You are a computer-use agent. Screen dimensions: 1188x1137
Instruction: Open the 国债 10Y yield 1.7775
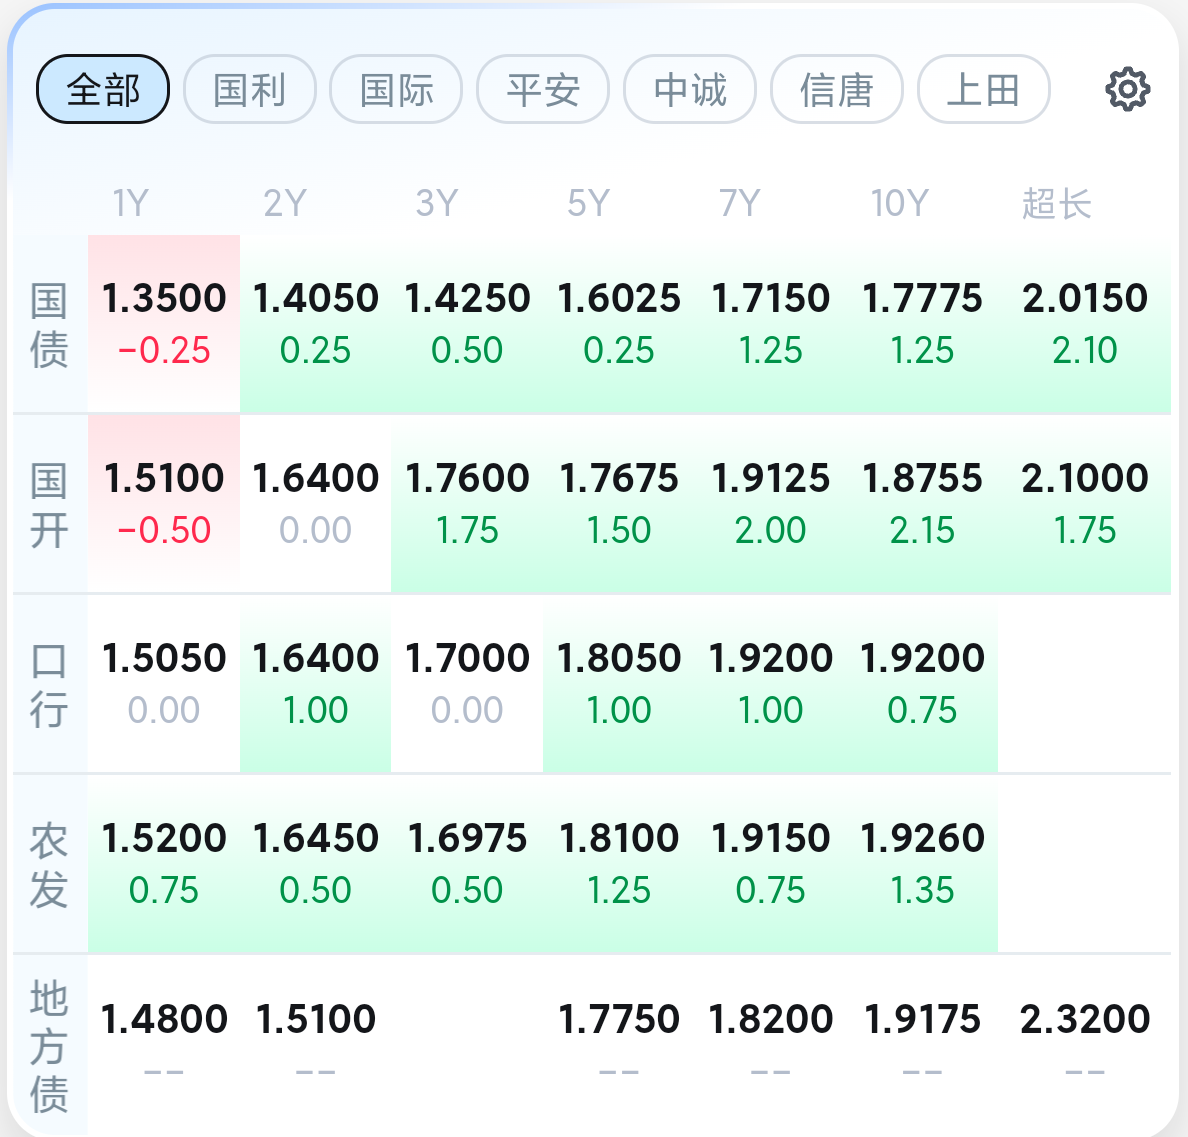(922, 324)
